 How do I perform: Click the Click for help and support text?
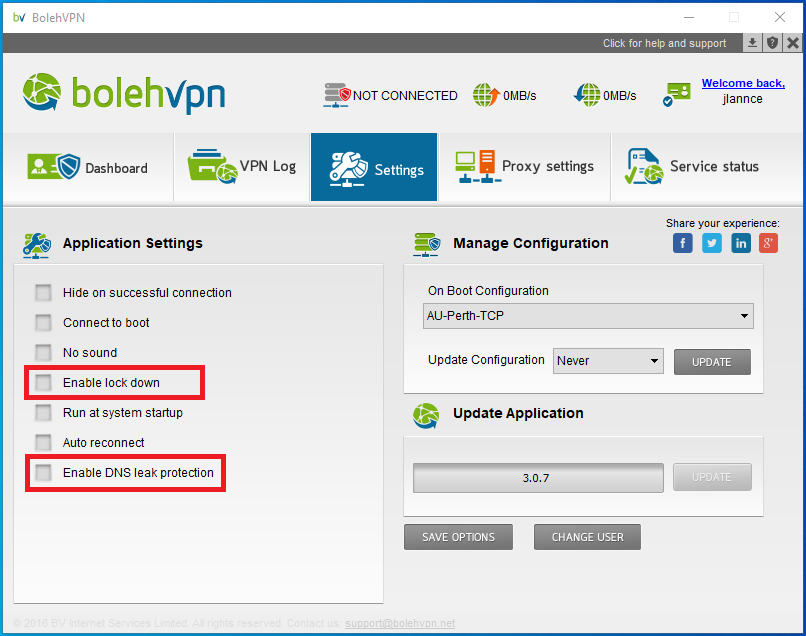point(664,43)
